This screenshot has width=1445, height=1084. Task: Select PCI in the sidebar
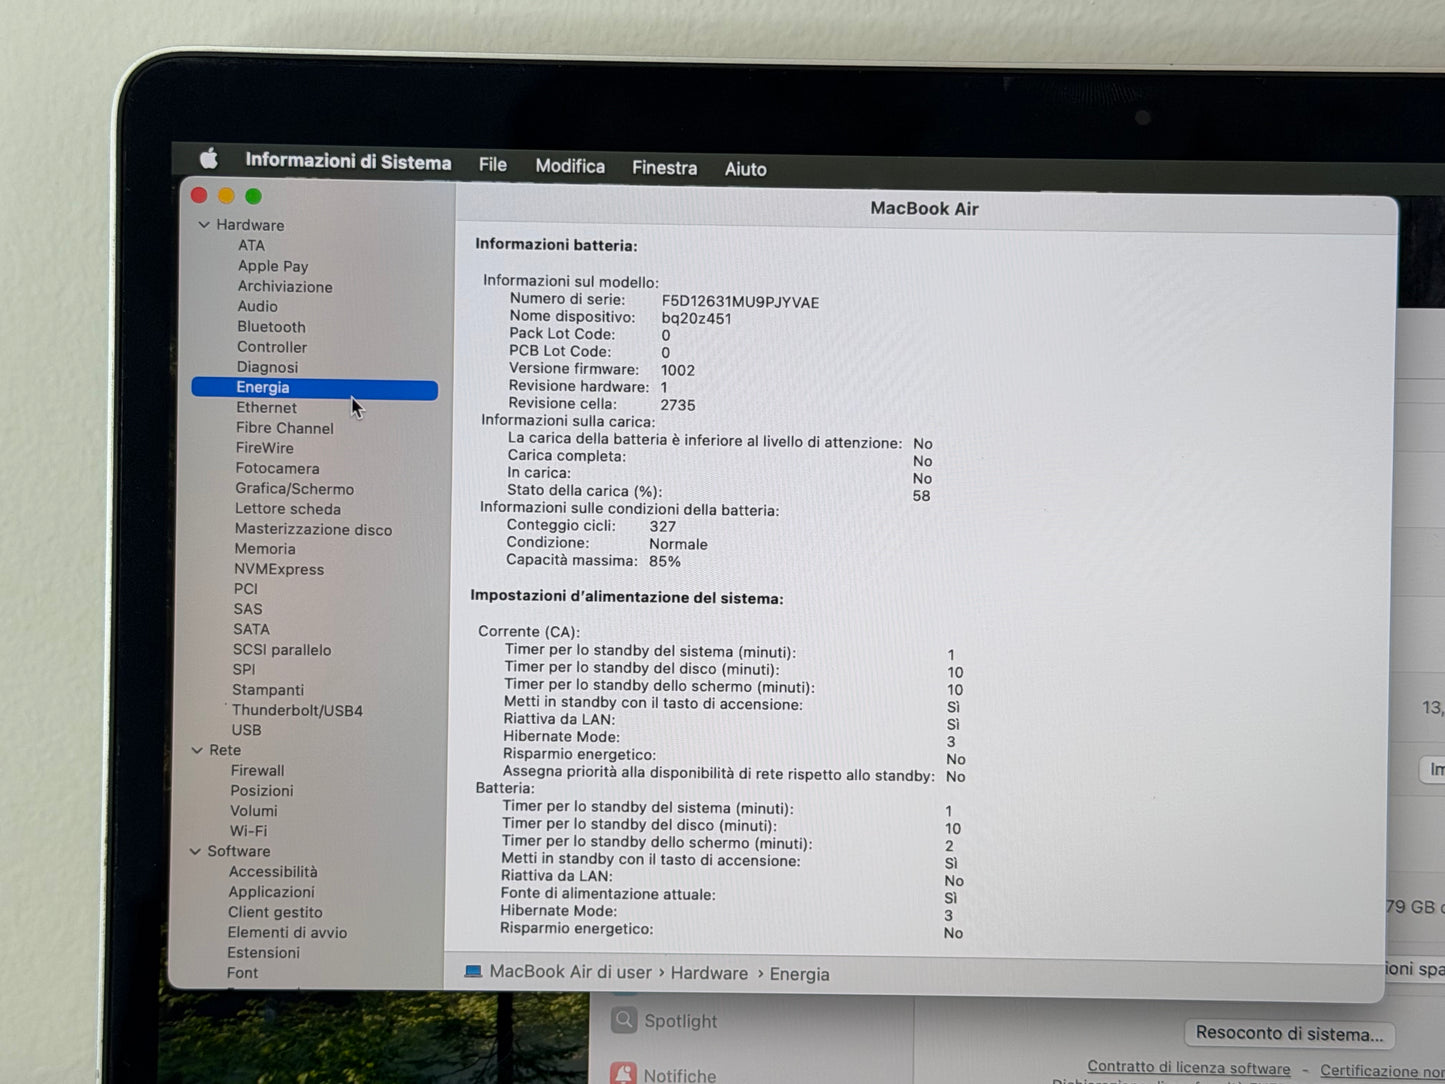coord(245,589)
